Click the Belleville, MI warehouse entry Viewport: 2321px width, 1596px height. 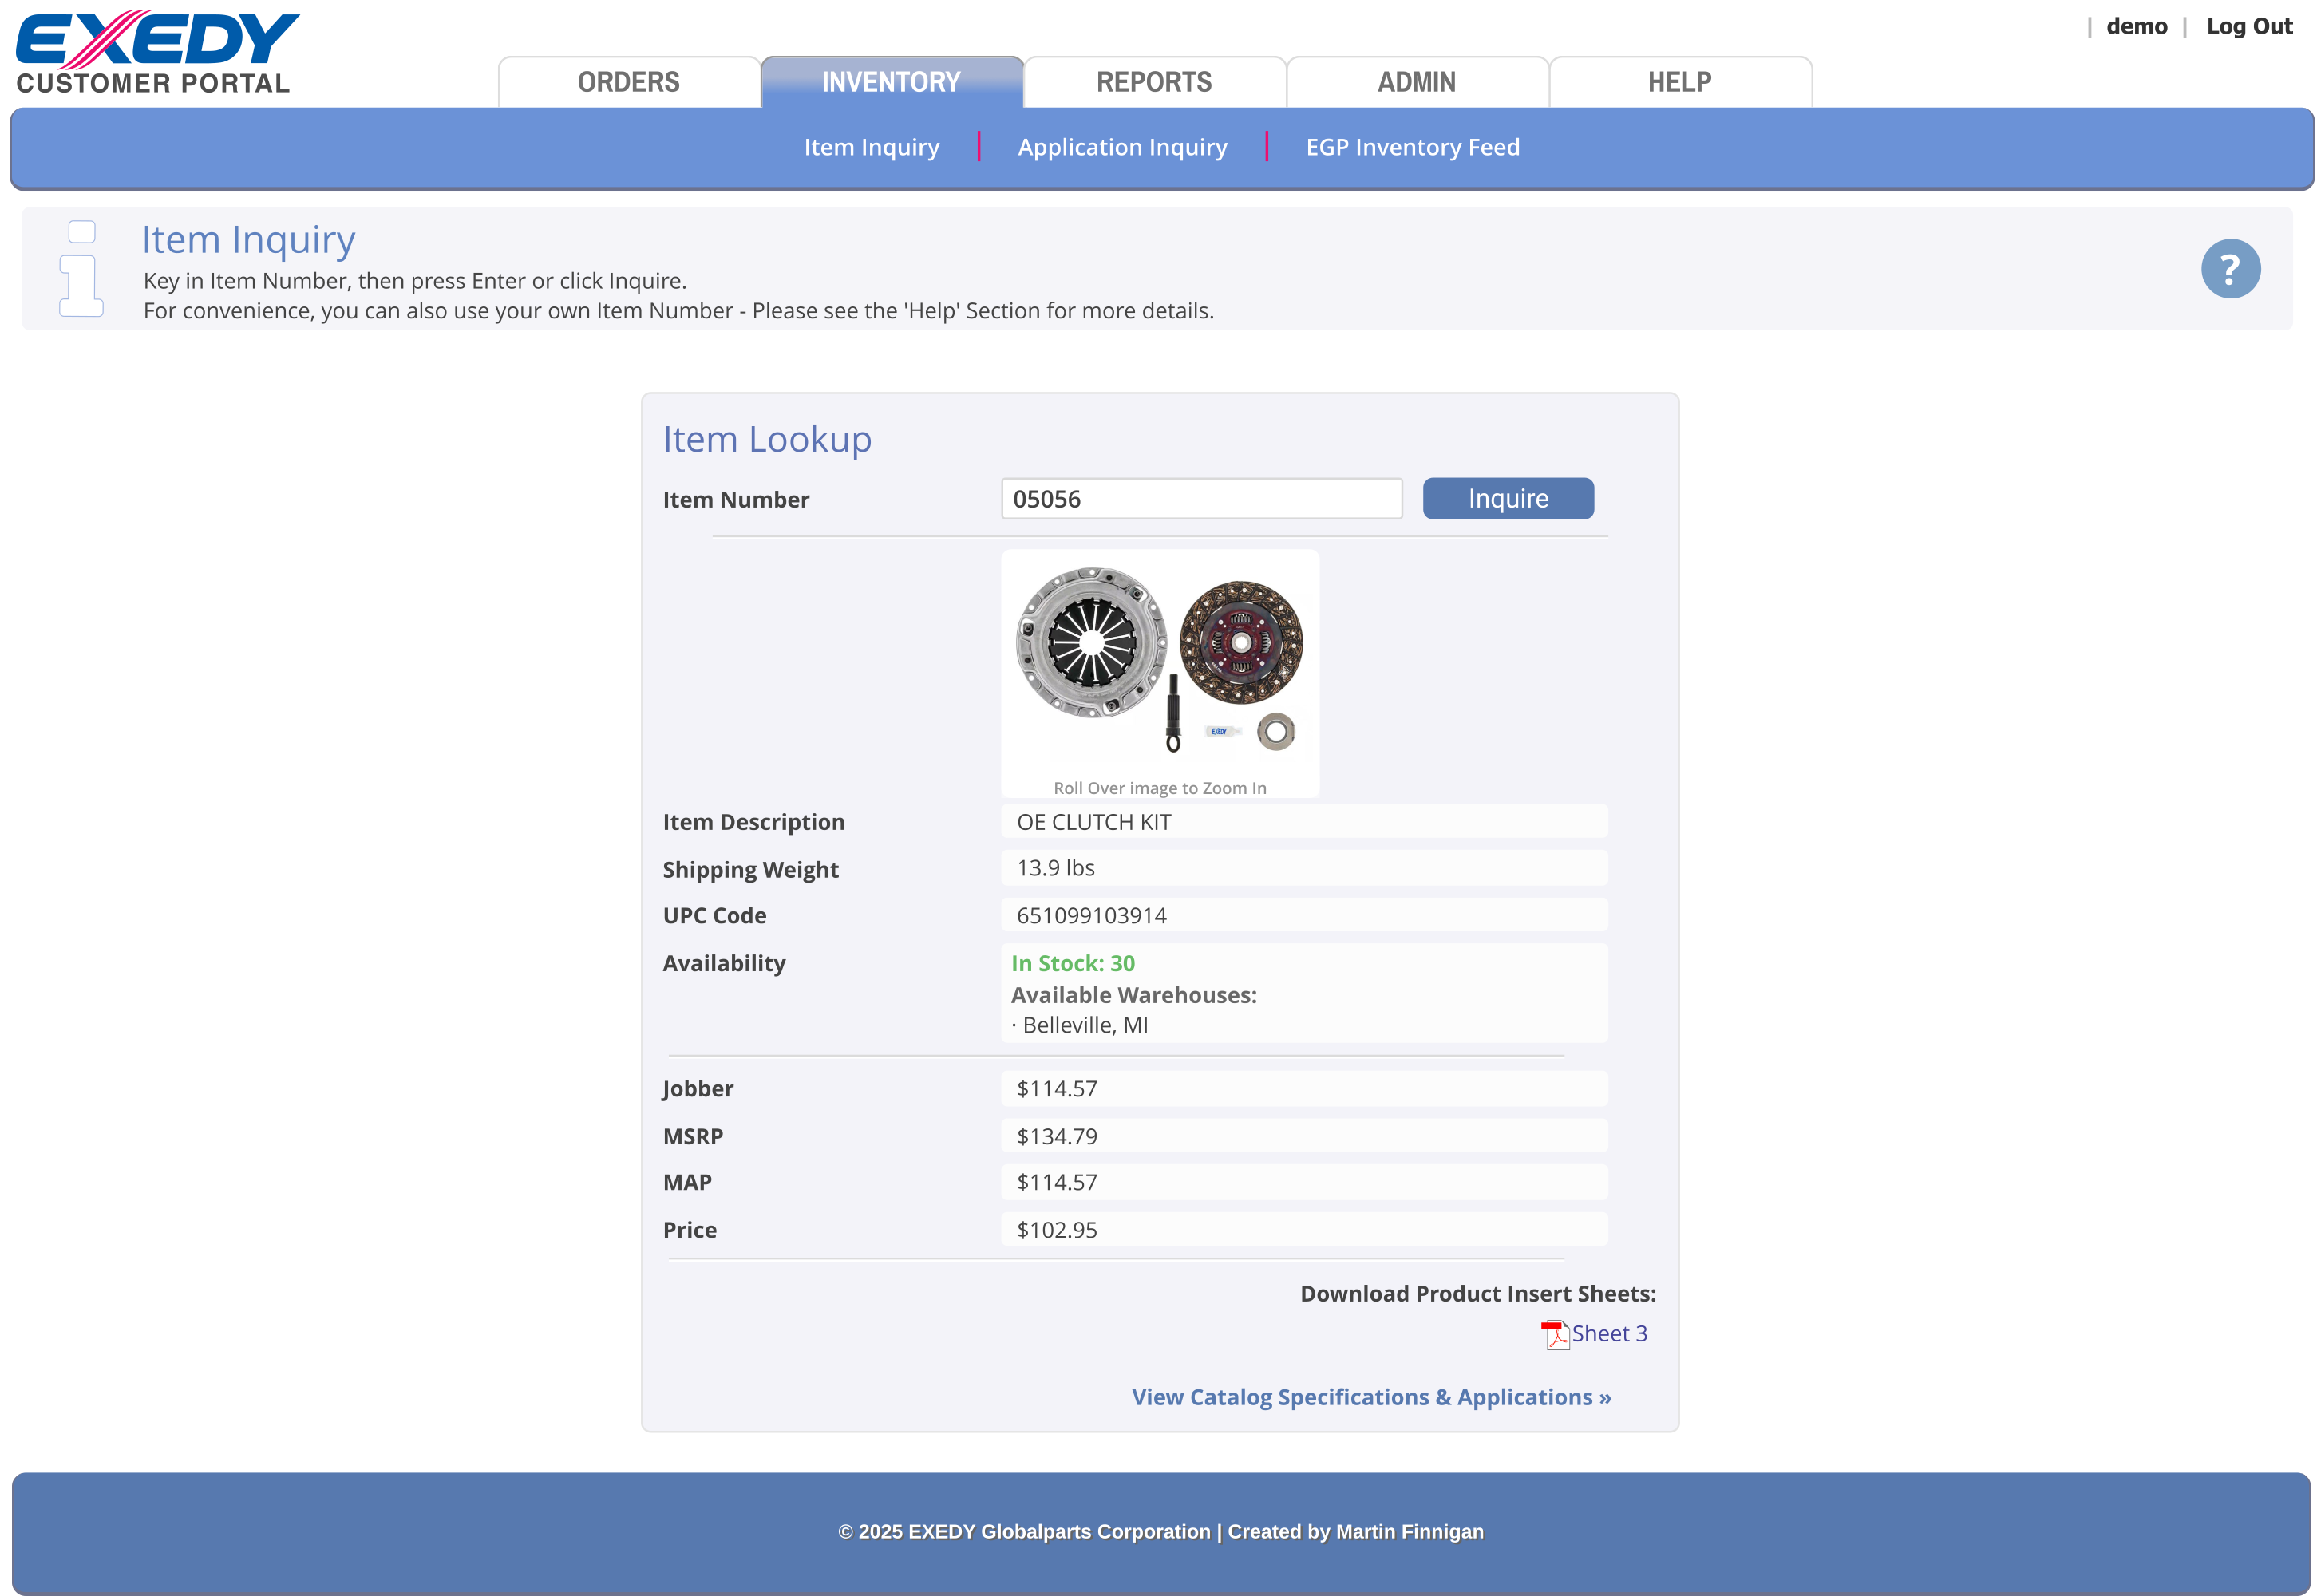[1084, 1025]
